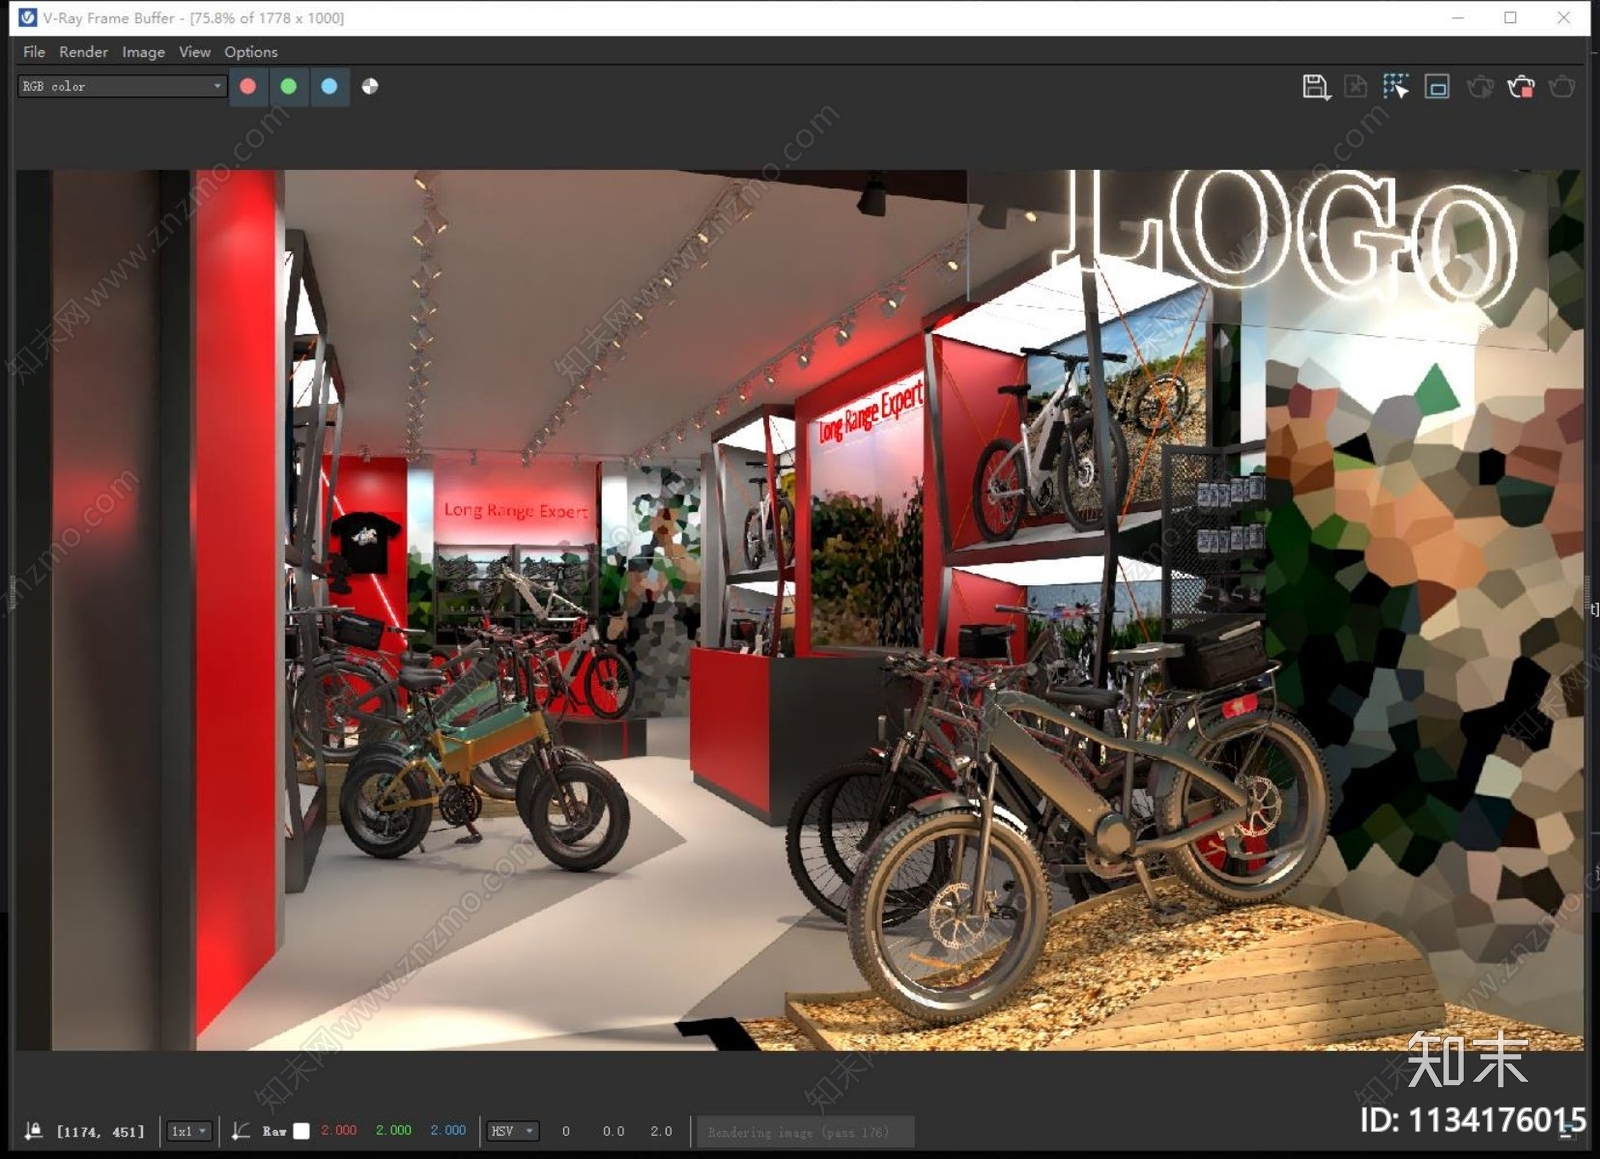Image resolution: width=1600 pixels, height=1159 pixels.
Task: Open the Options menu
Action: pos(251,52)
